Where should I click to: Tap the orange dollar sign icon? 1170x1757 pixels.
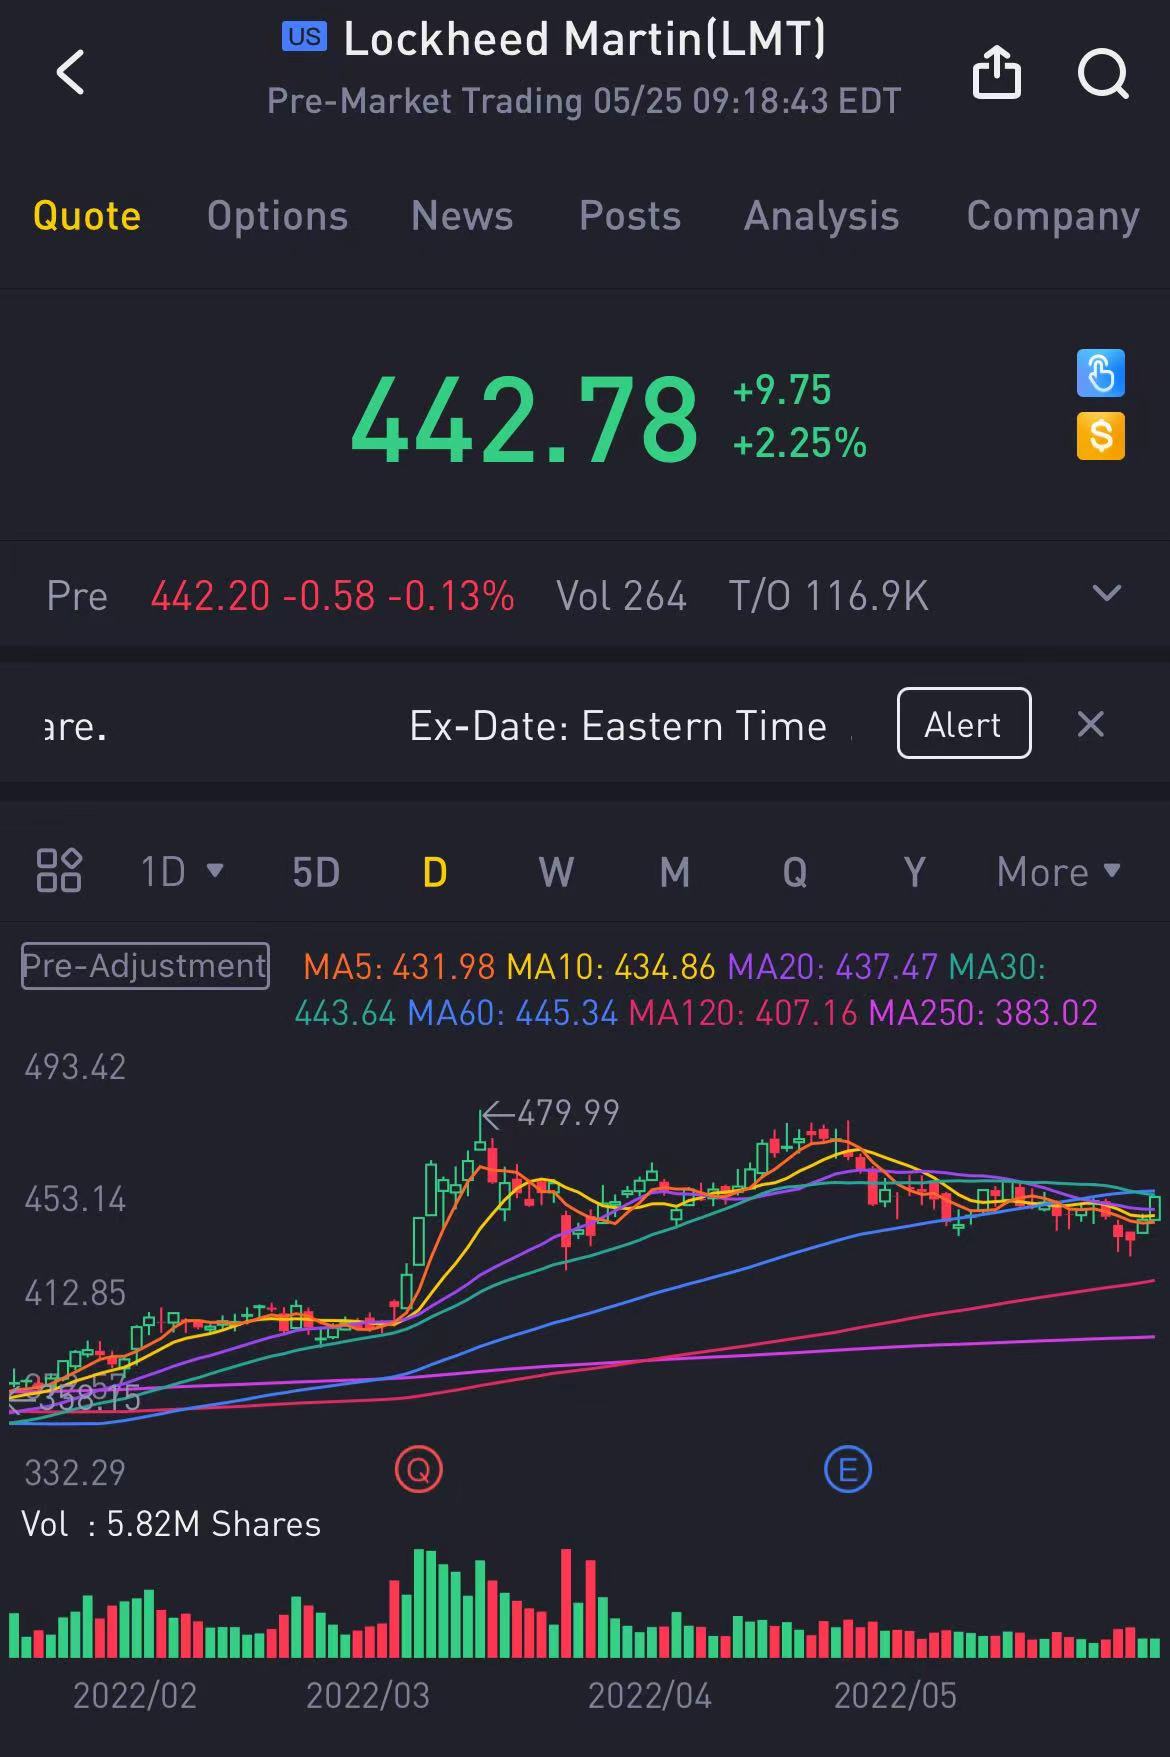tap(1100, 436)
